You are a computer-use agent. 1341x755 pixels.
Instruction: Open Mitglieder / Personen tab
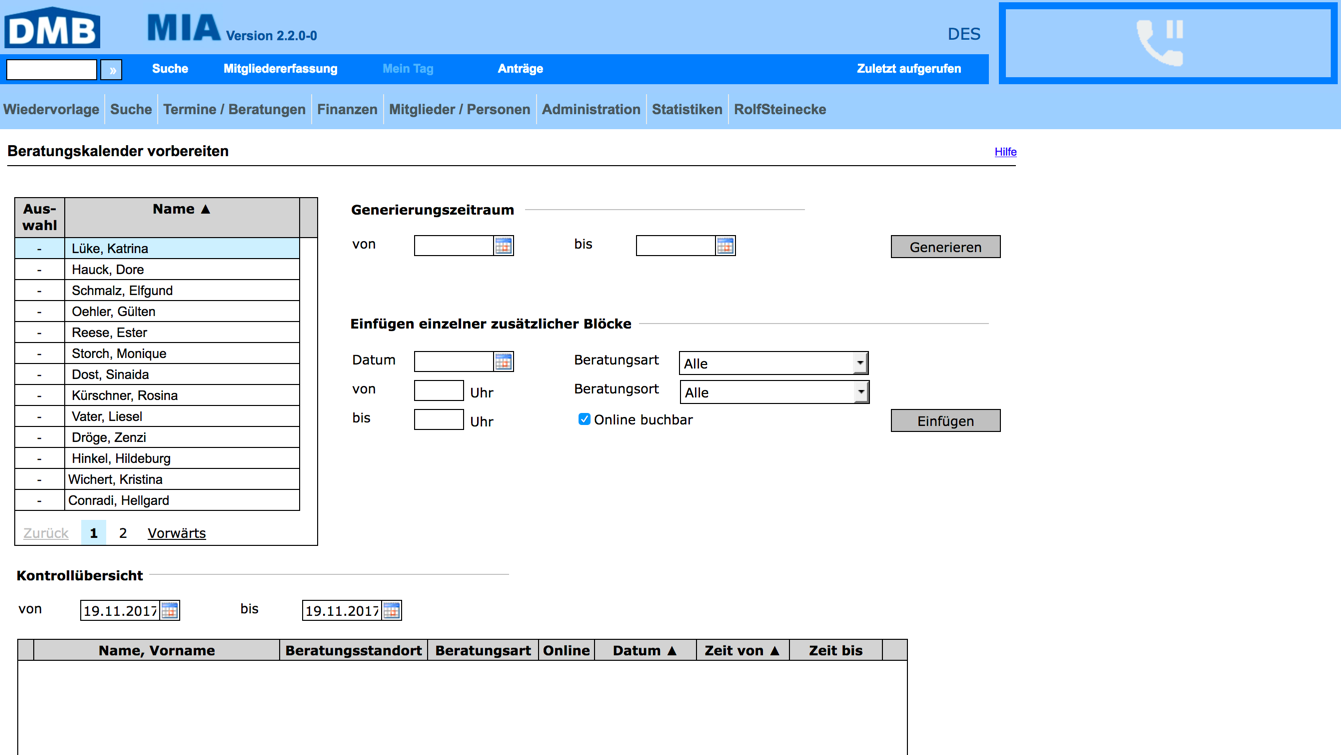459,110
